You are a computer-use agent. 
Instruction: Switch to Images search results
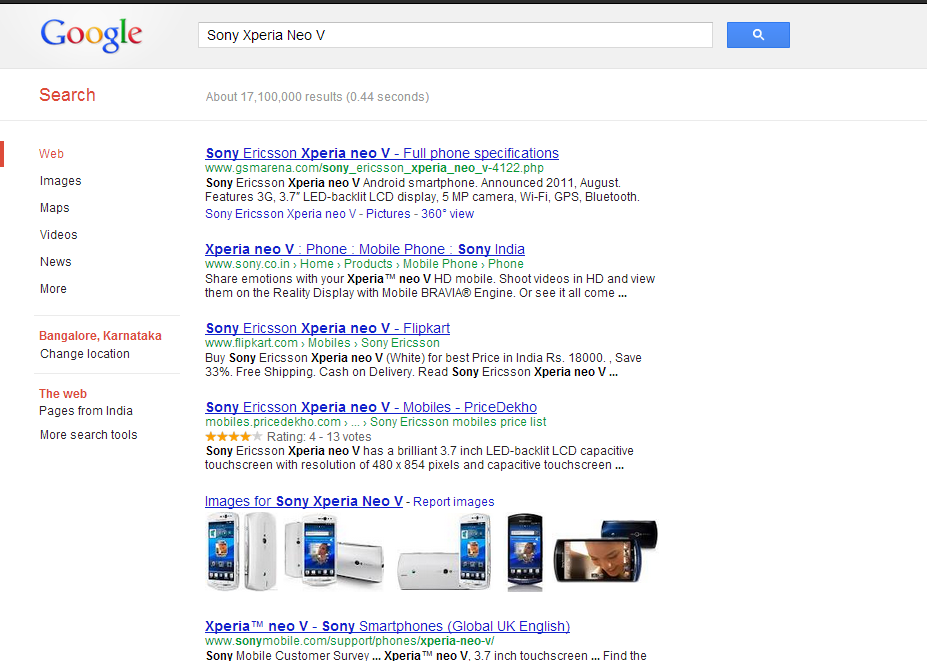(60, 181)
